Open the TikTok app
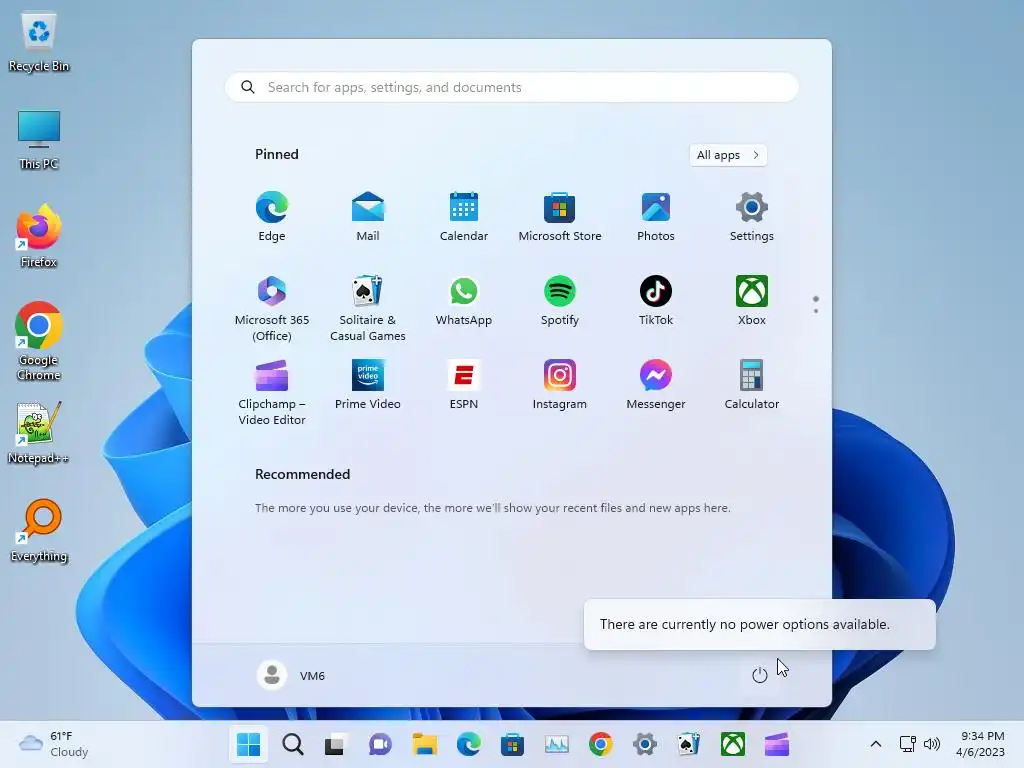This screenshot has height=768, width=1024. coord(656,301)
